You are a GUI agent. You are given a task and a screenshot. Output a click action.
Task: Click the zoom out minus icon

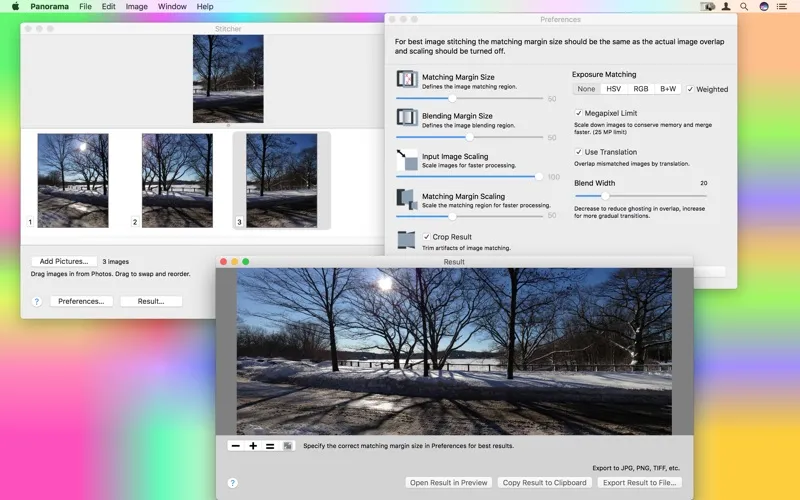click(x=235, y=446)
